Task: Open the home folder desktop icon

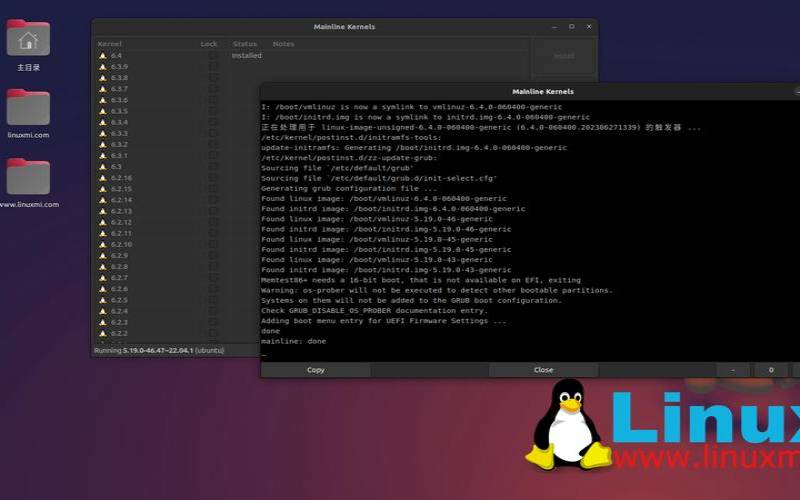Action: point(28,39)
